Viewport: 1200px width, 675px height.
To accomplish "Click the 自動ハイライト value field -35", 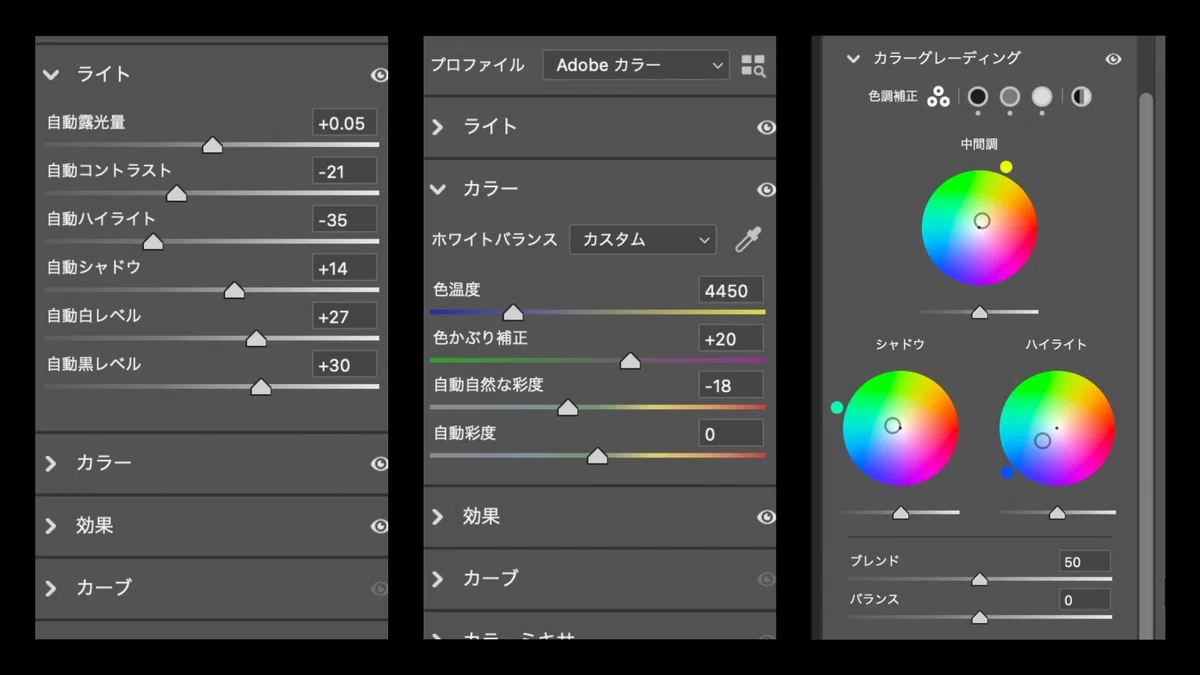I will tap(344, 219).
